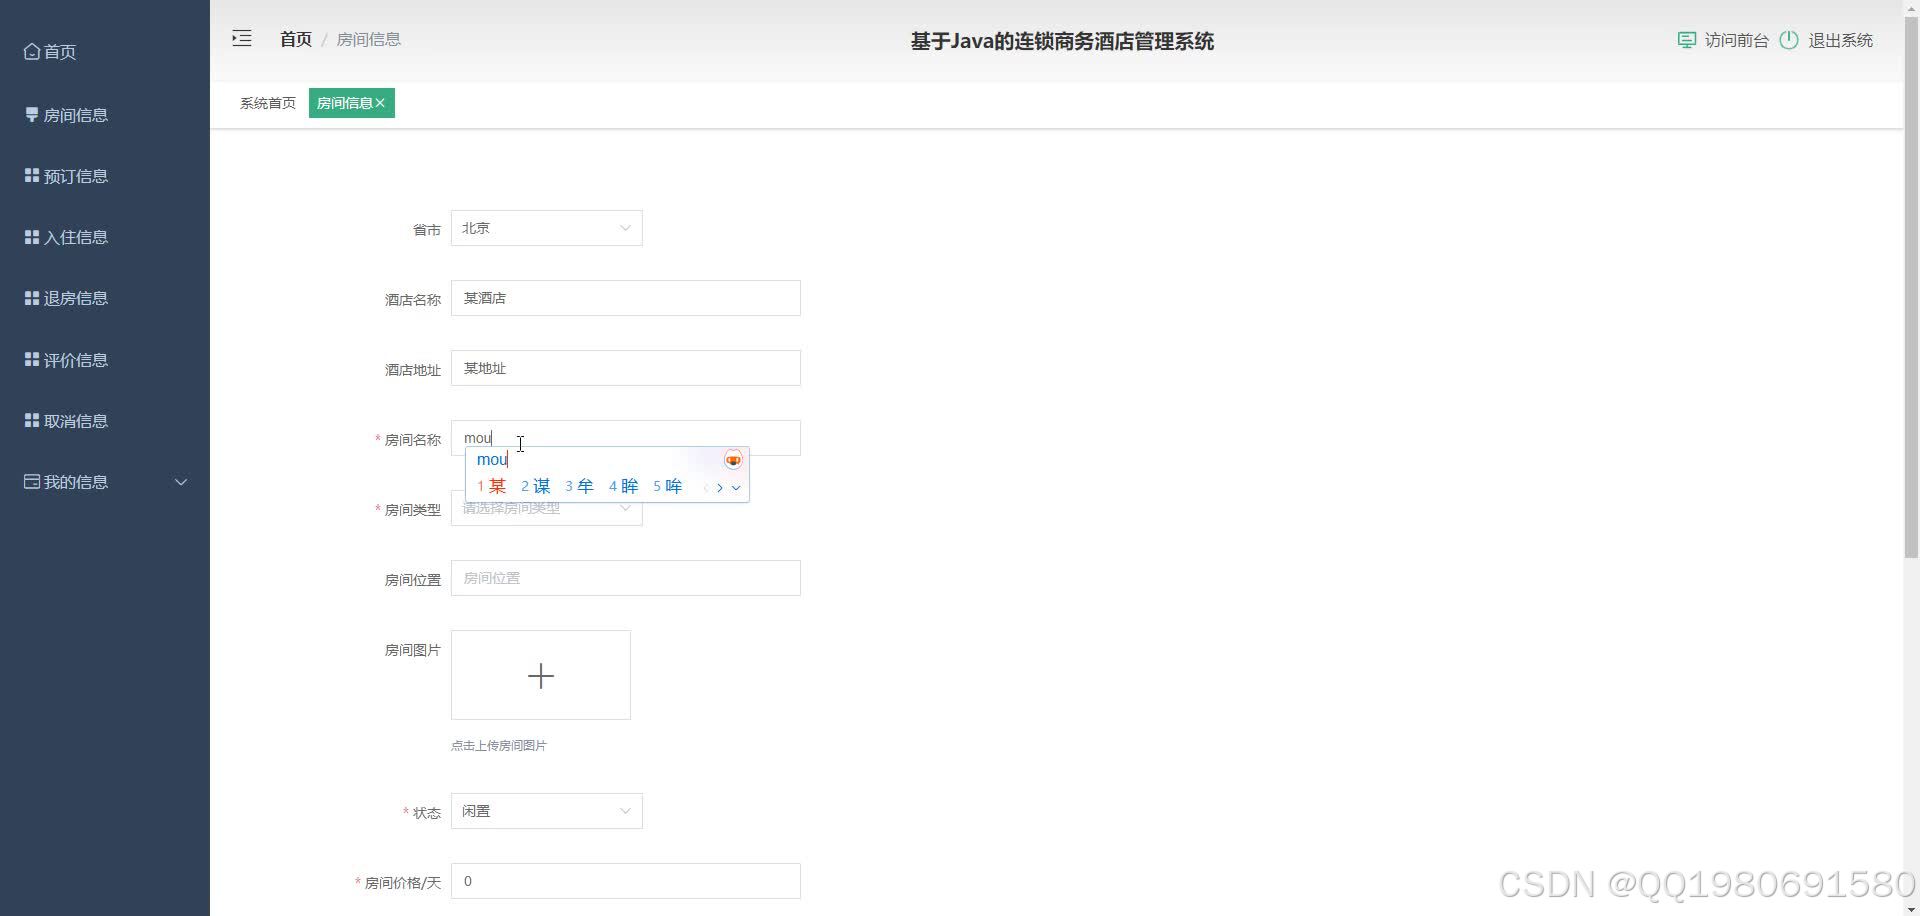Viewport: 1920px width, 916px height.
Task: Click the mou composition text in IME popup
Action: (492, 460)
